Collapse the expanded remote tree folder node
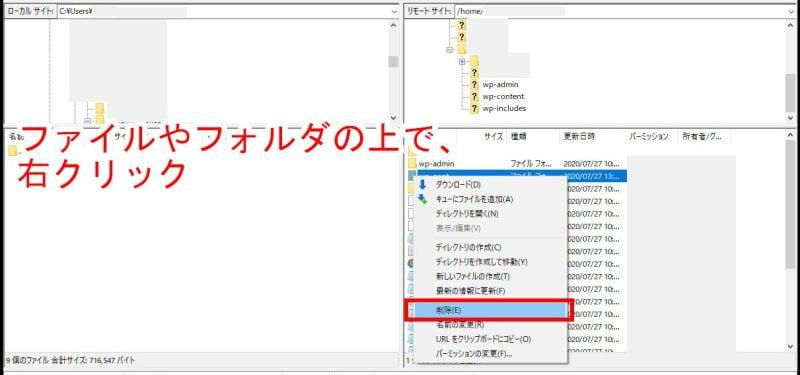Viewport: 800px width, 375px height. (x=449, y=50)
